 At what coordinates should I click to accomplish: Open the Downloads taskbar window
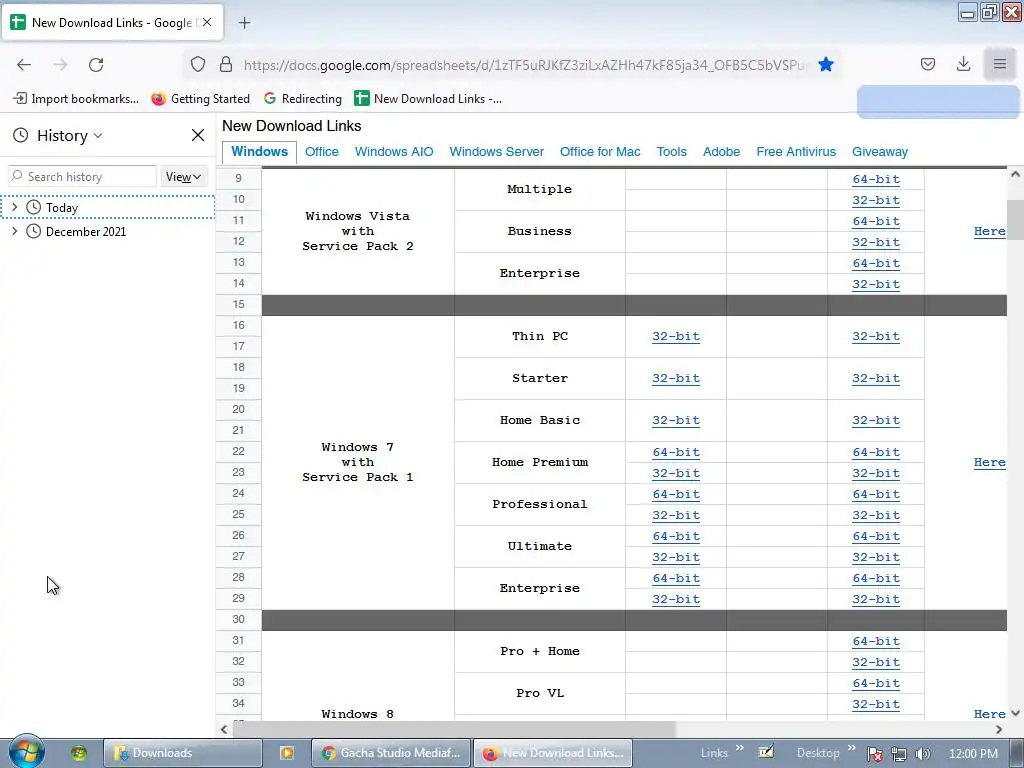click(x=182, y=753)
